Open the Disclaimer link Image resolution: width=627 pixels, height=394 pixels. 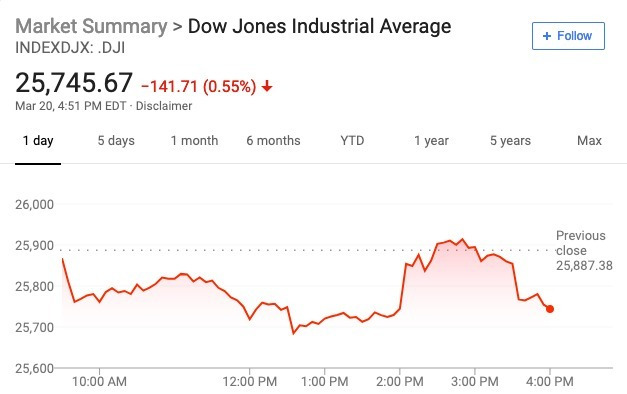tap(164, 106)
